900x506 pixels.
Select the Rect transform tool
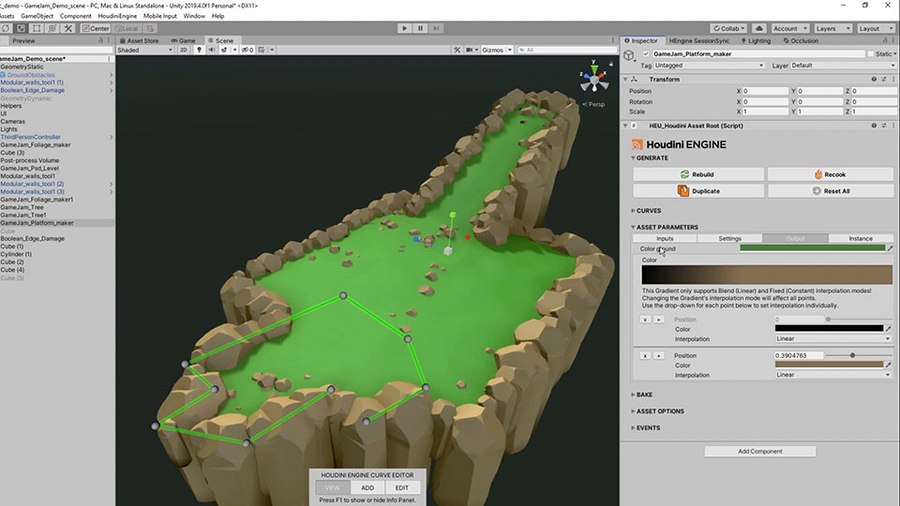[x=37, y=28]
